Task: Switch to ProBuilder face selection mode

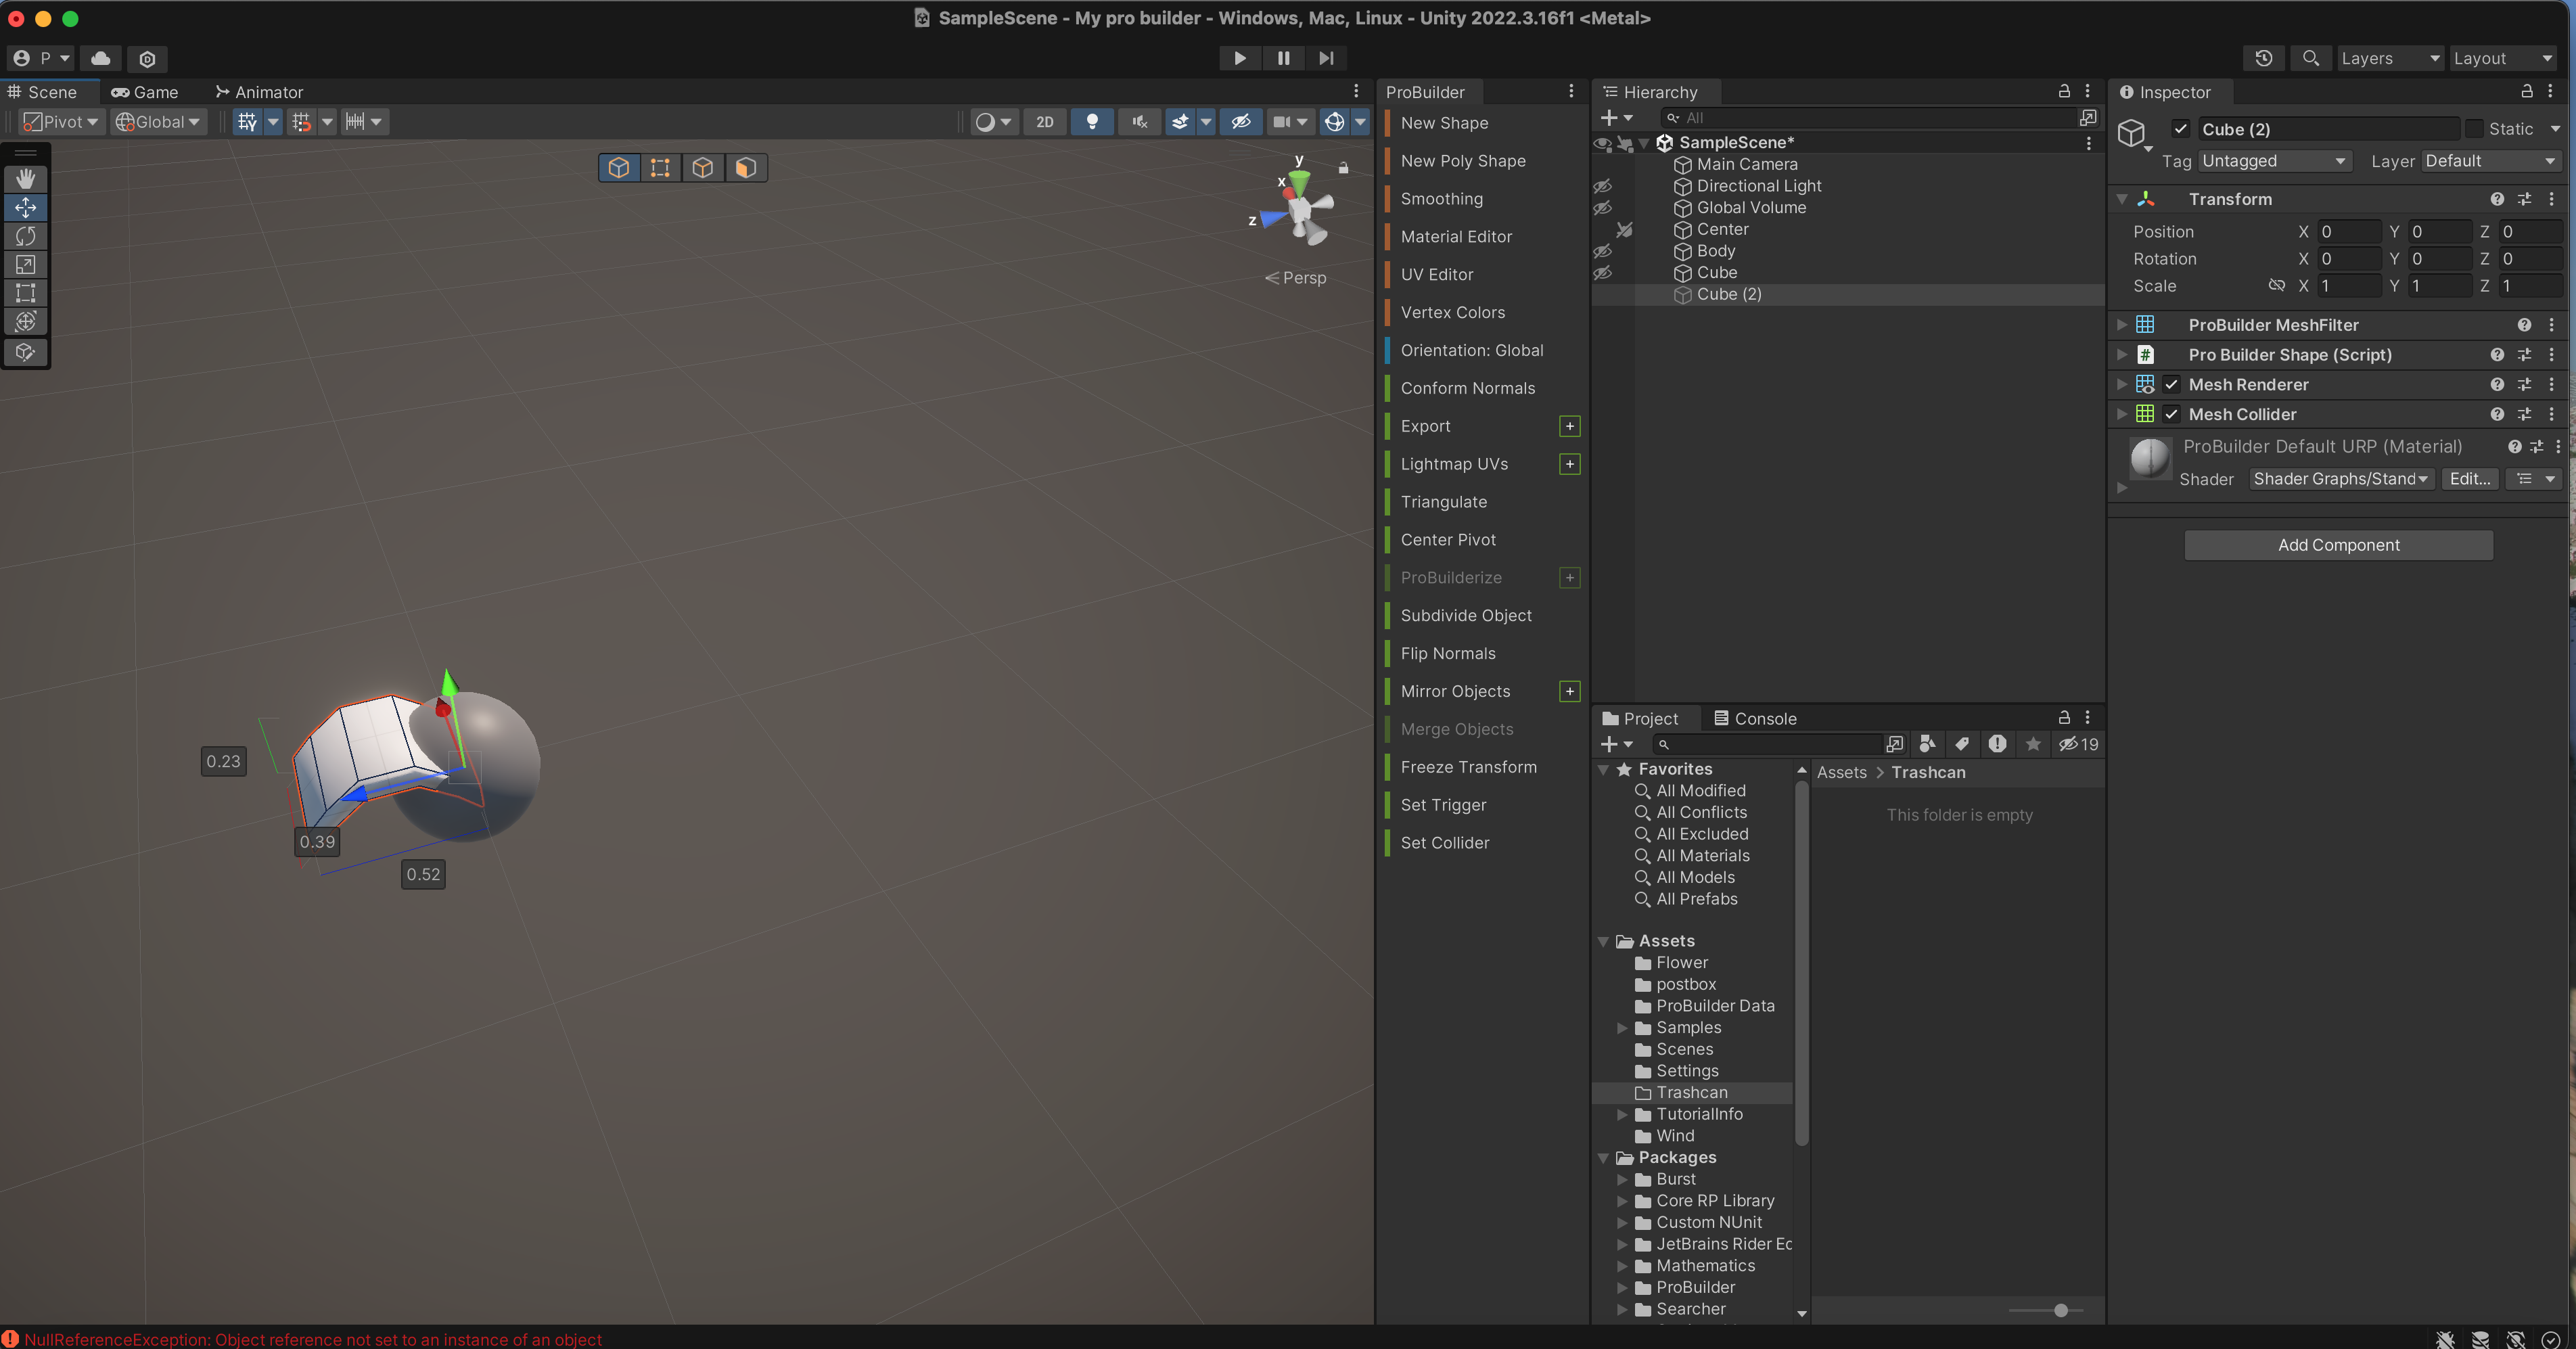Action: click(745, 168)
